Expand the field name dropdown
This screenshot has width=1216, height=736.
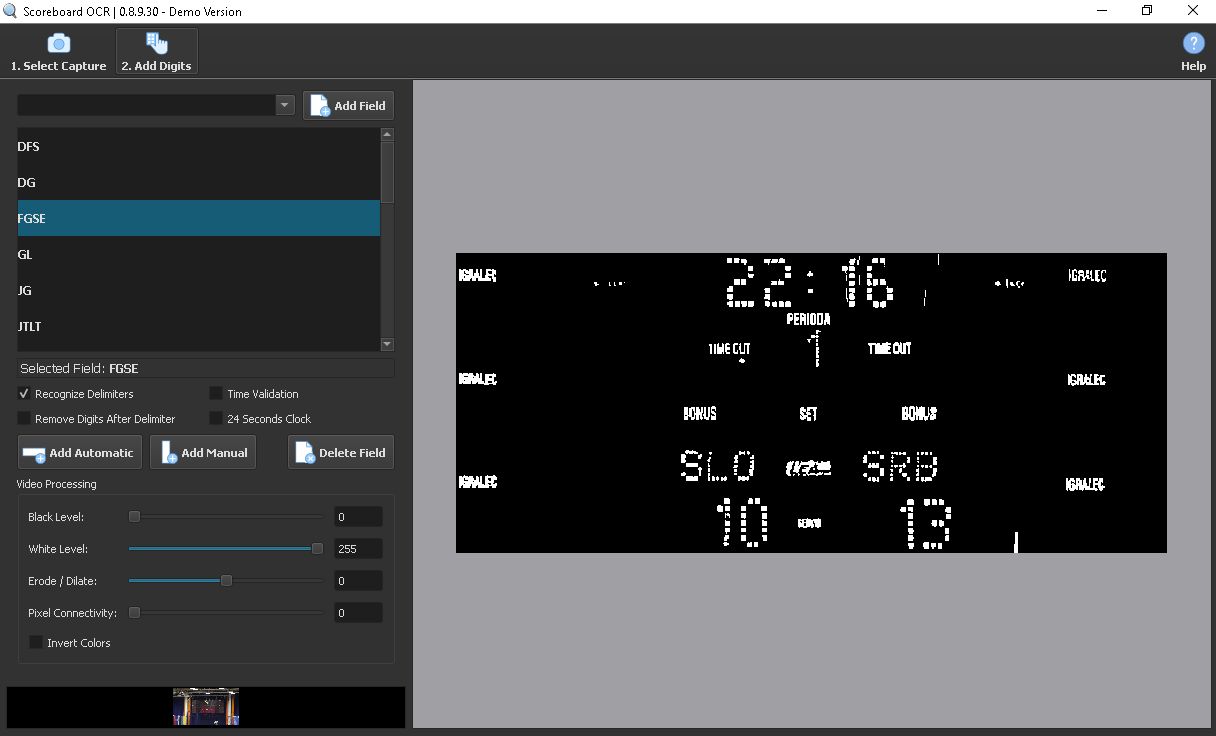click(284, 105)
